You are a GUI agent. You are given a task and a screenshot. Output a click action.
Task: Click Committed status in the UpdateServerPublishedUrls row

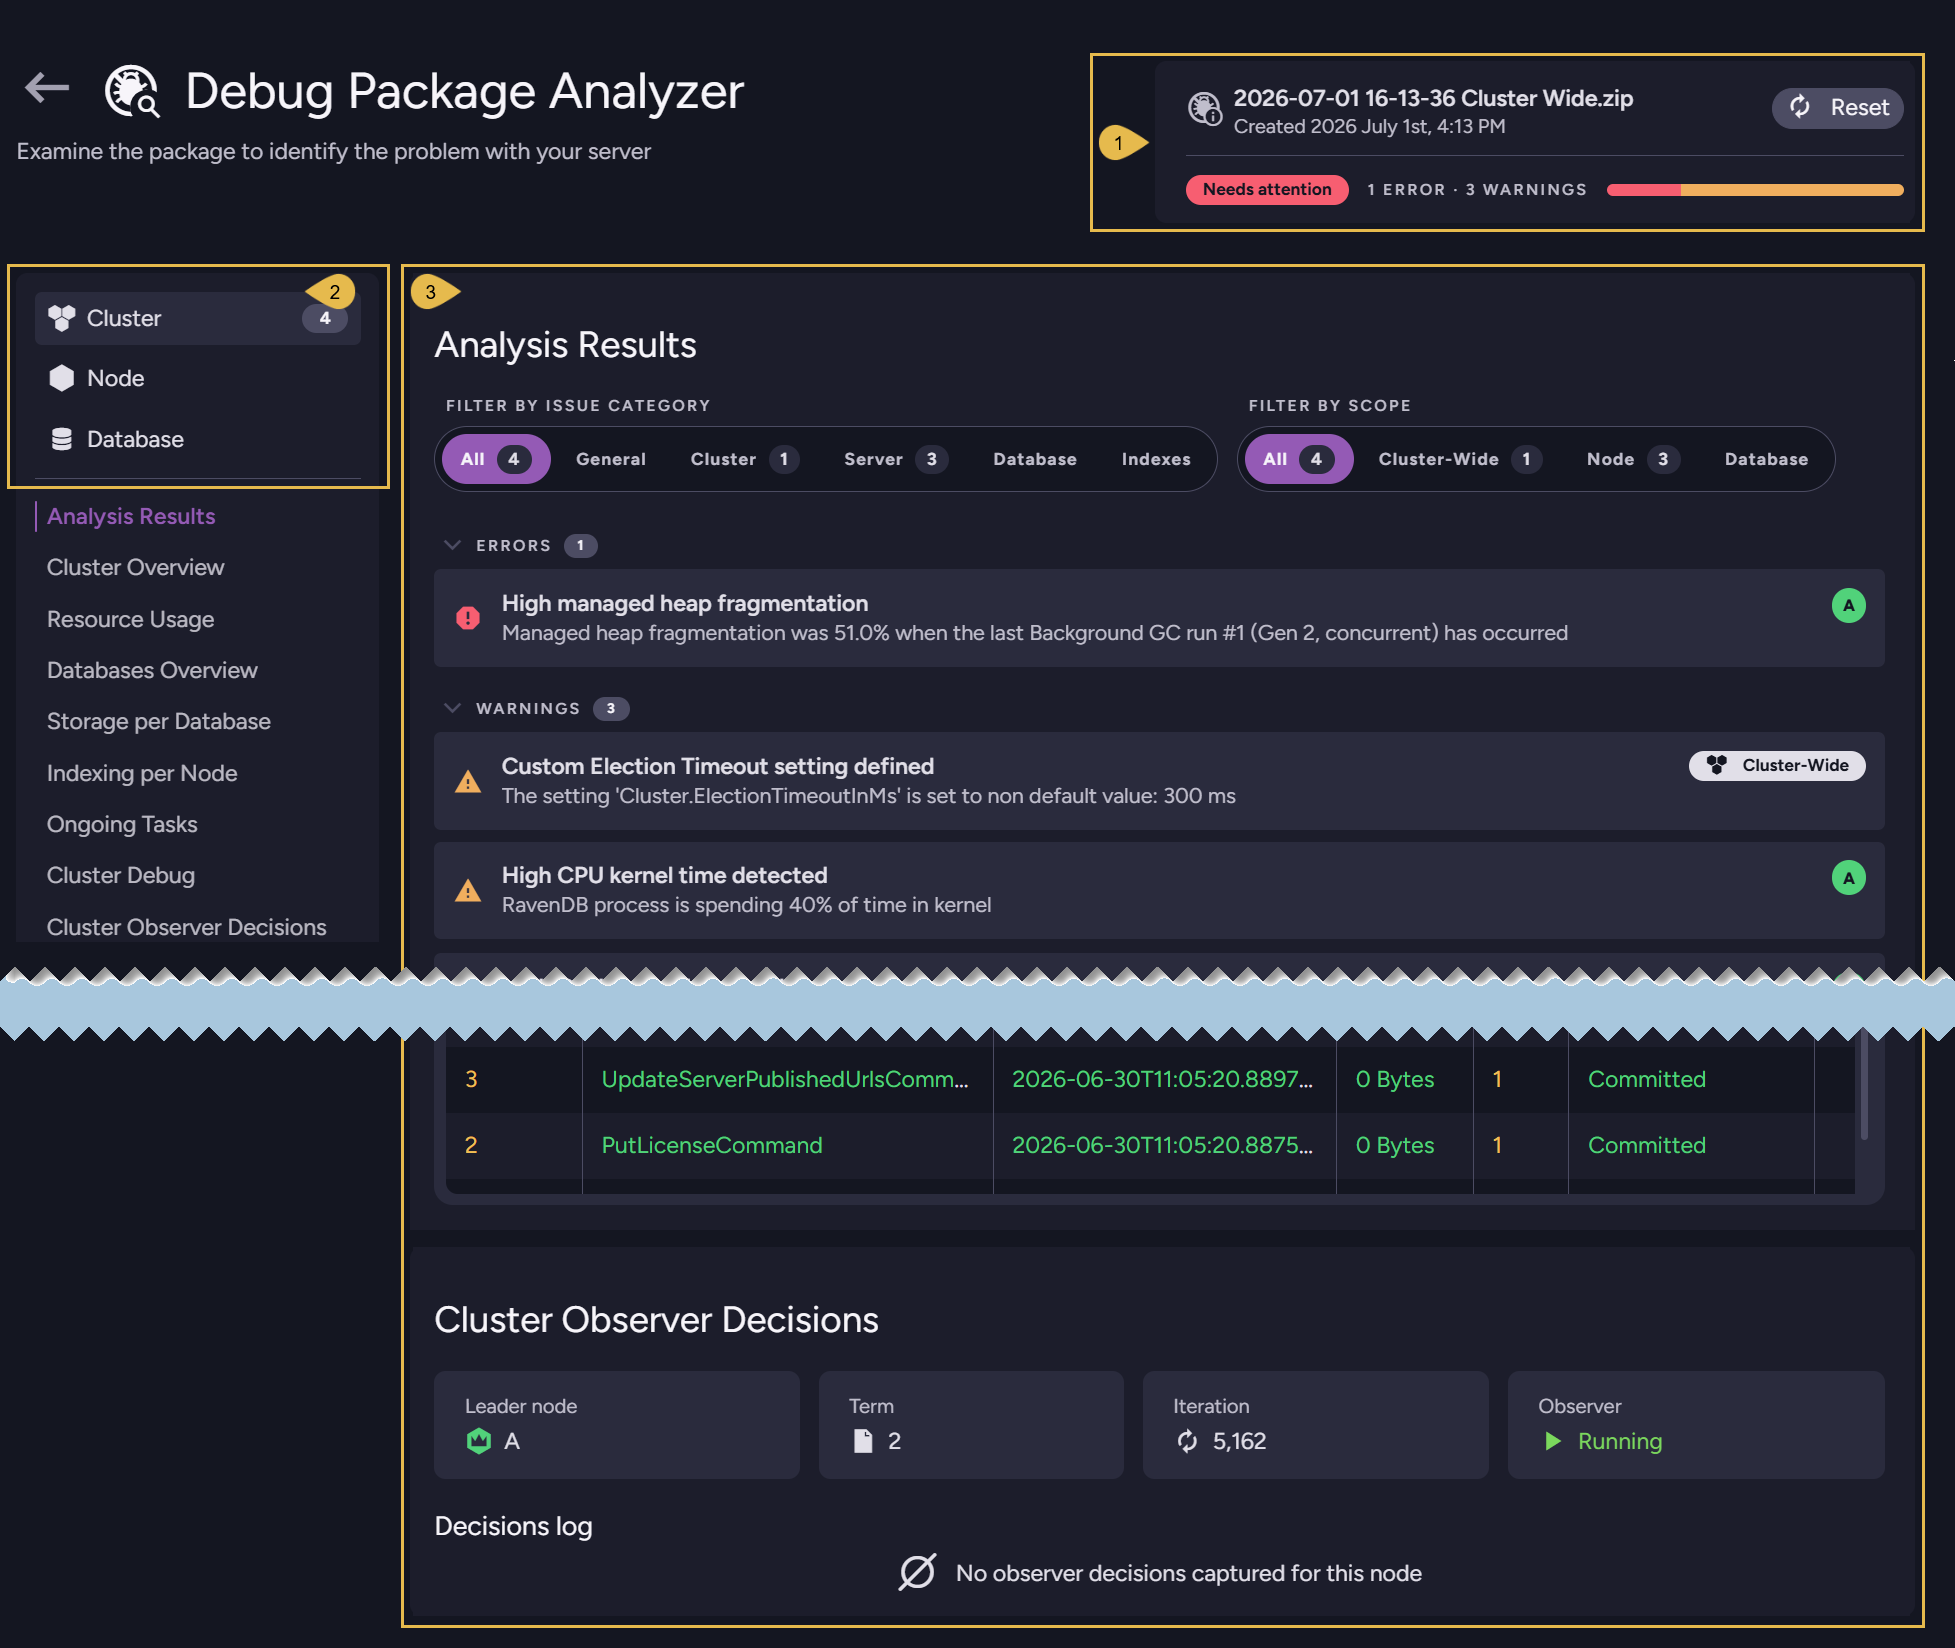1647,1079
